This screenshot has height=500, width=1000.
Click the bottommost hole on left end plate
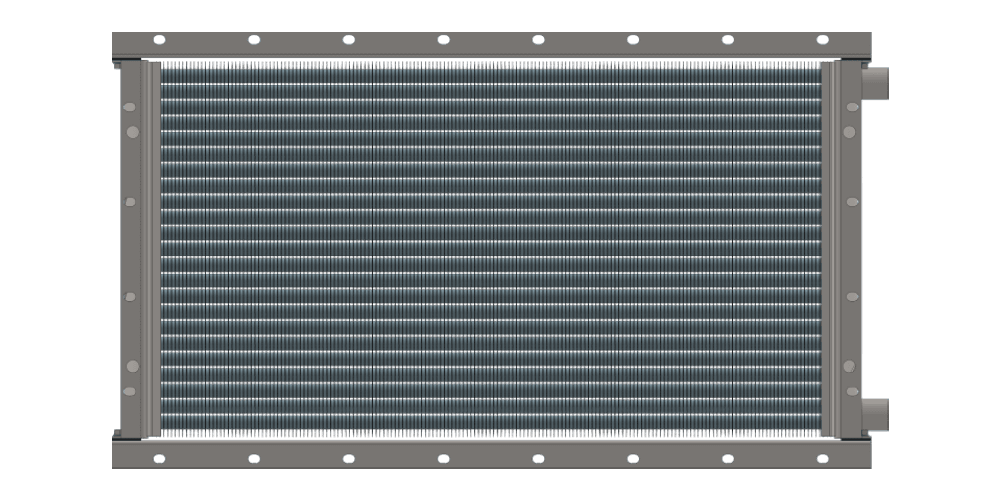[130, 391]
